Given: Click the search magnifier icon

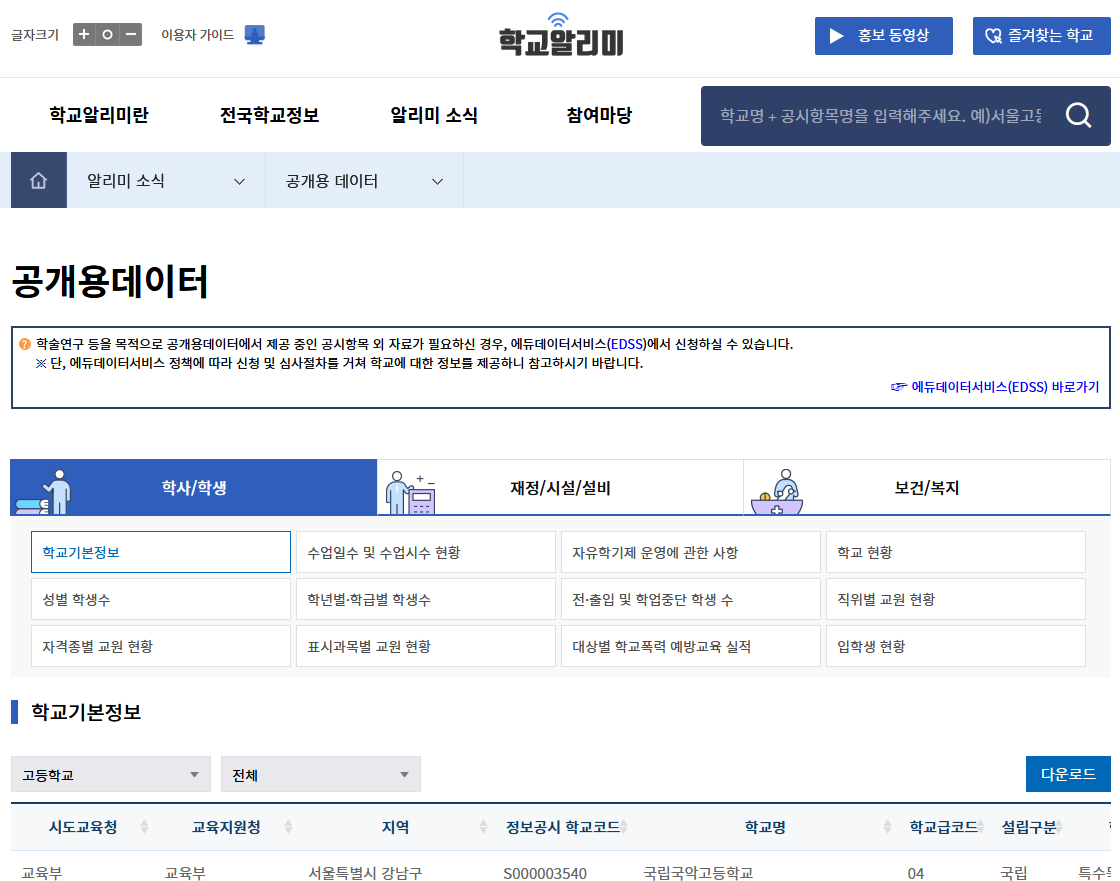Looking at the screenshot, I should (x=1078, y=115).
